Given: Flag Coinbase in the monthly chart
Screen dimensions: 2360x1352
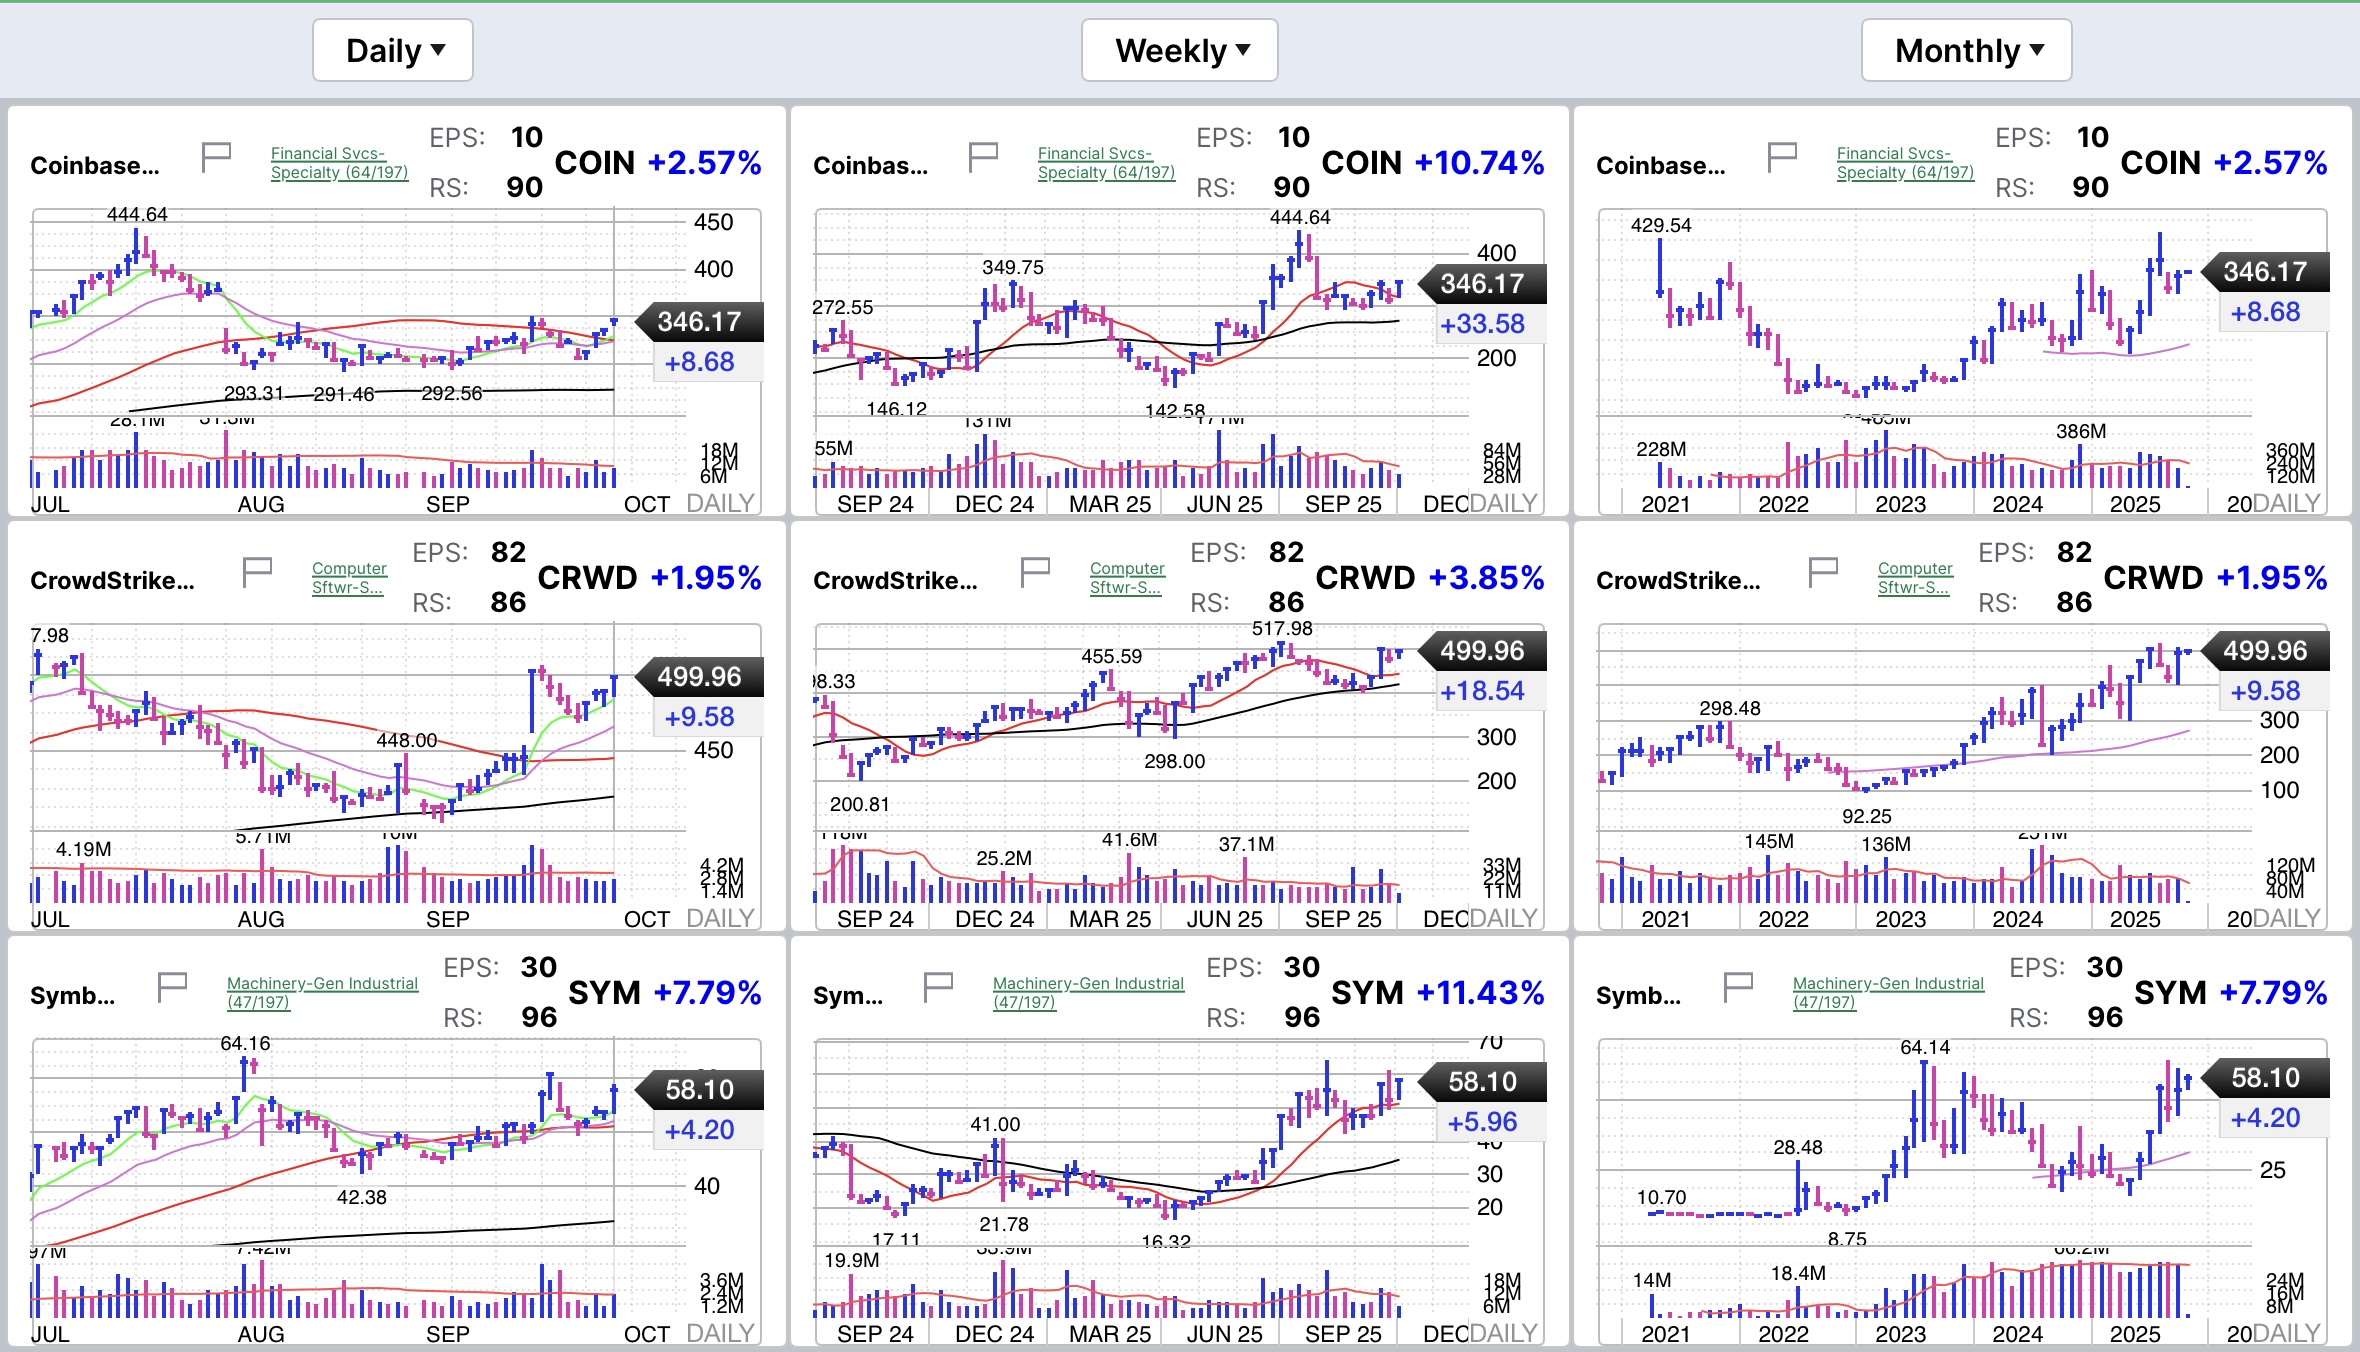Looking at the screenshot, I should tap(1782, 156).
